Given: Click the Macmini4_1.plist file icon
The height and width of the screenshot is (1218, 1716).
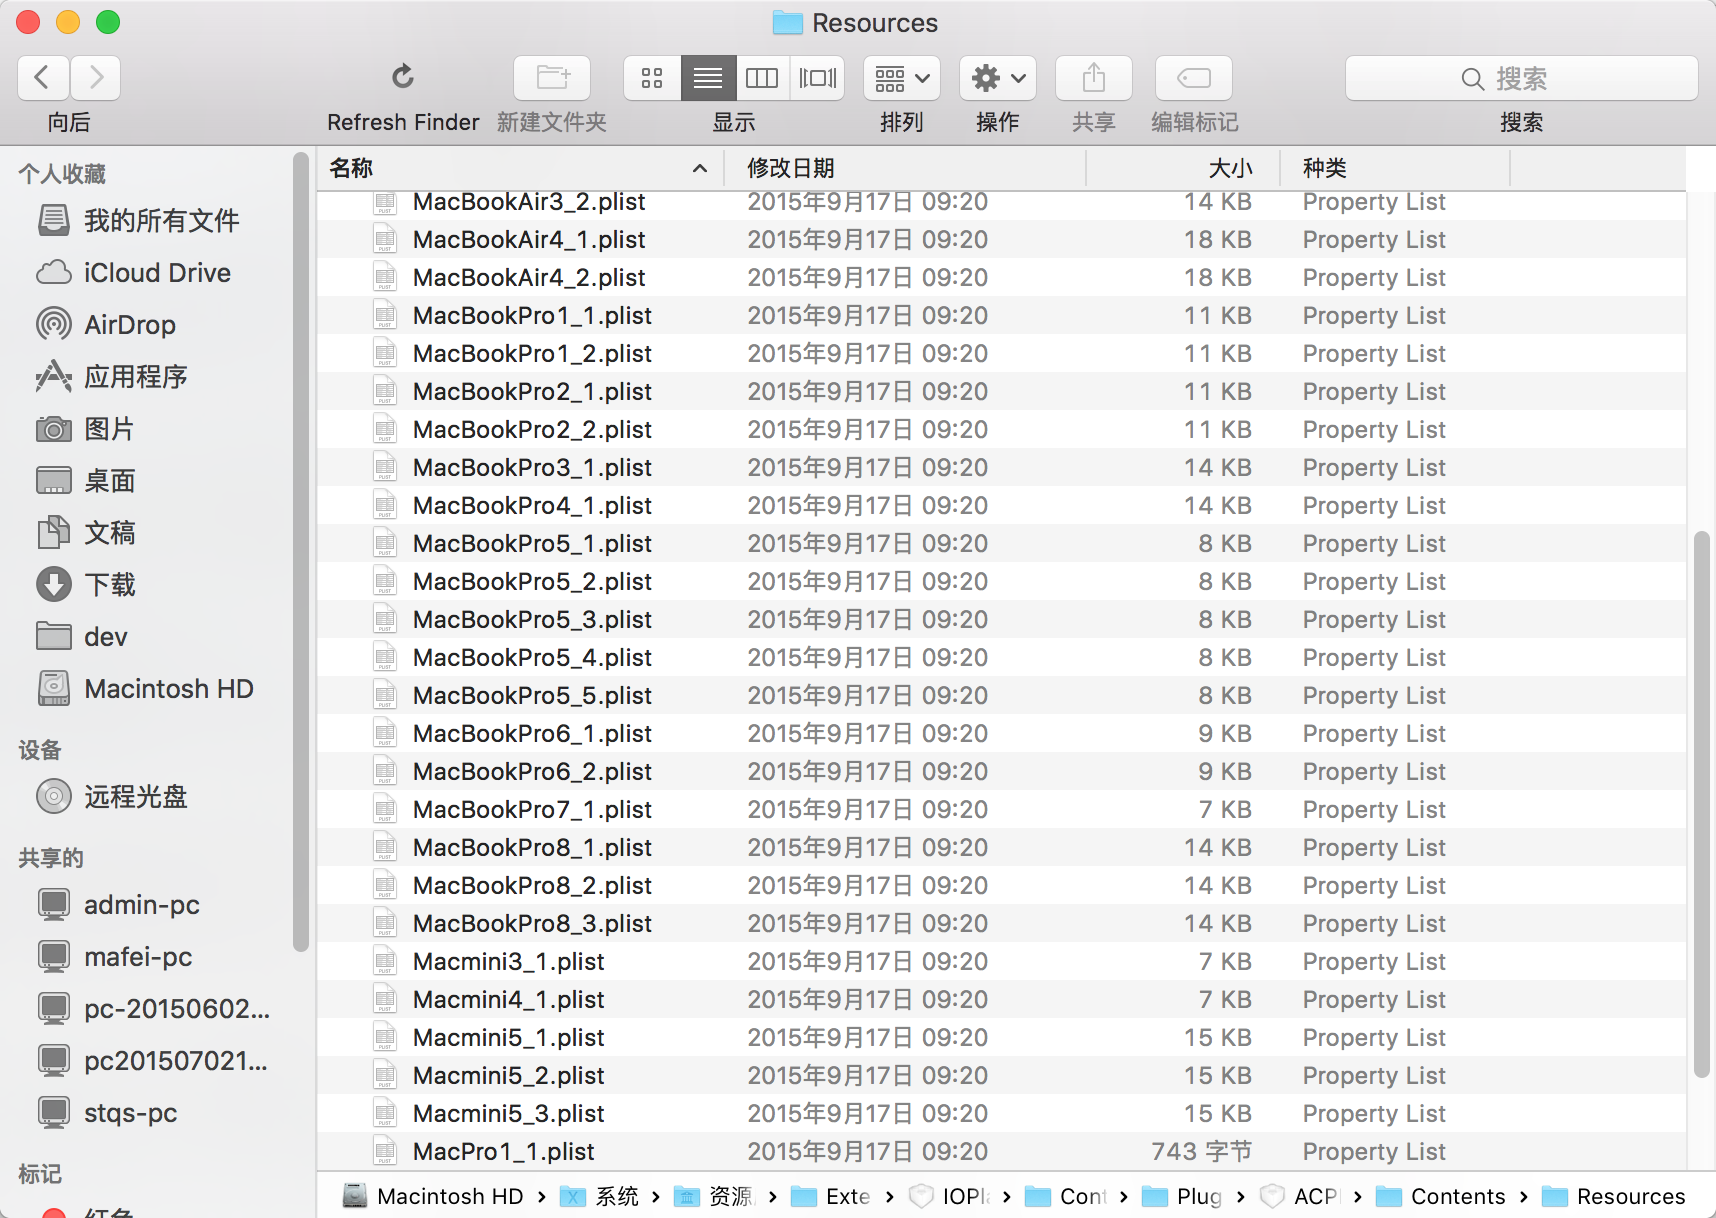Looking at the screenshot, I should (385, 999).
